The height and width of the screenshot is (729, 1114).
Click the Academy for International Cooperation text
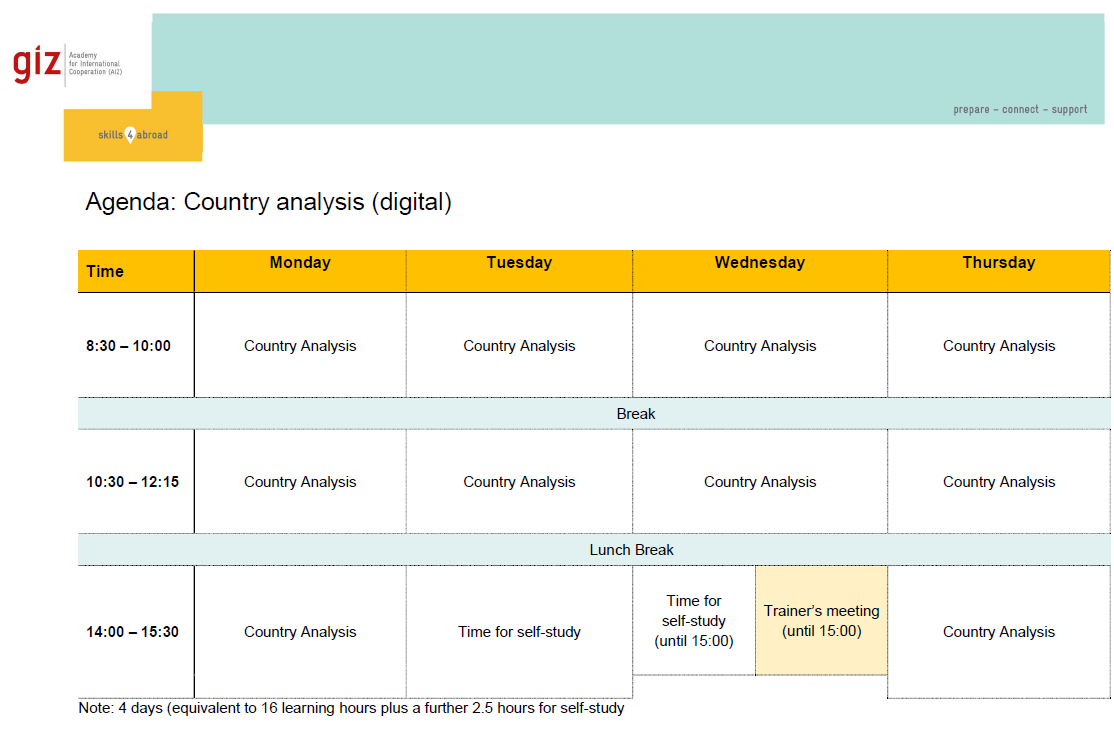[95, 64]
